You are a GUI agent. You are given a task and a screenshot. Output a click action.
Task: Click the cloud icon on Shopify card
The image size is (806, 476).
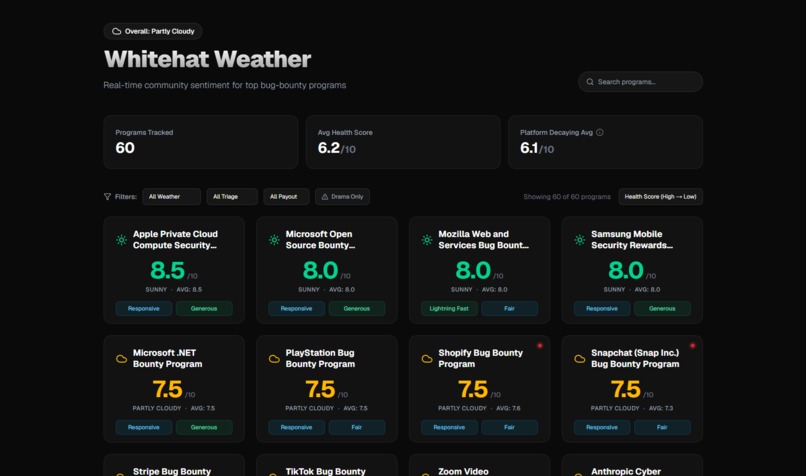pos(427,359)
